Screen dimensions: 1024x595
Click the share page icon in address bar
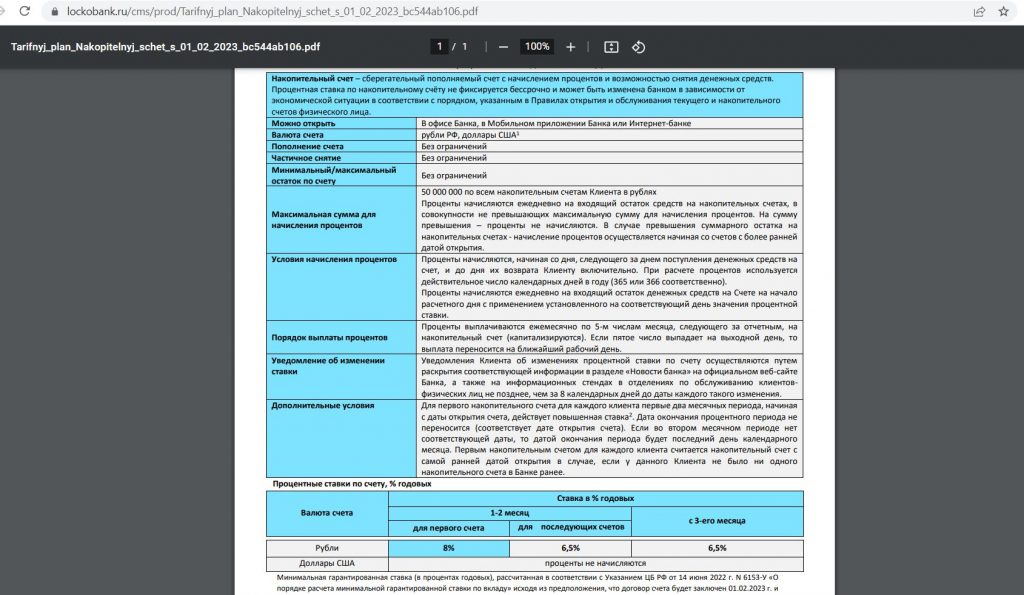click(979, 12)
